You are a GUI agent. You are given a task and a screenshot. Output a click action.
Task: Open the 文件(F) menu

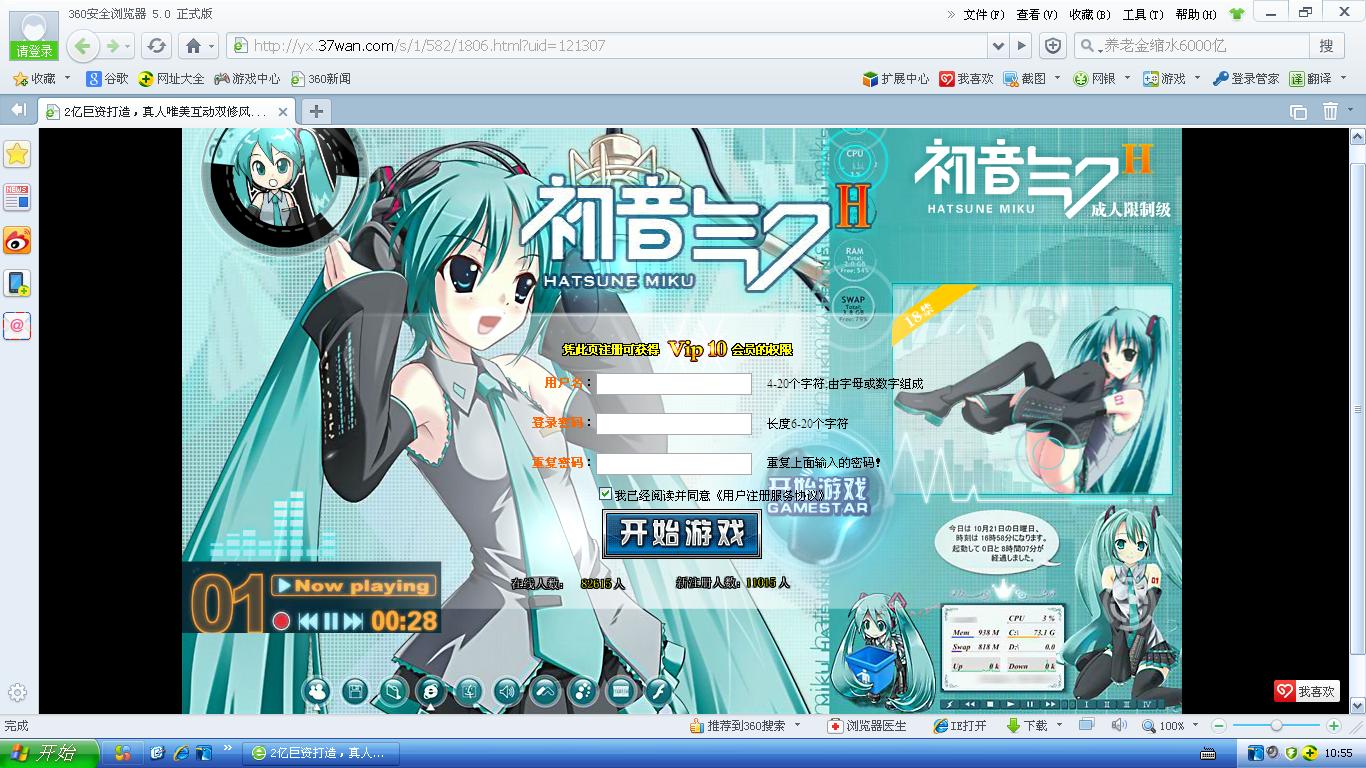(984, 14)
